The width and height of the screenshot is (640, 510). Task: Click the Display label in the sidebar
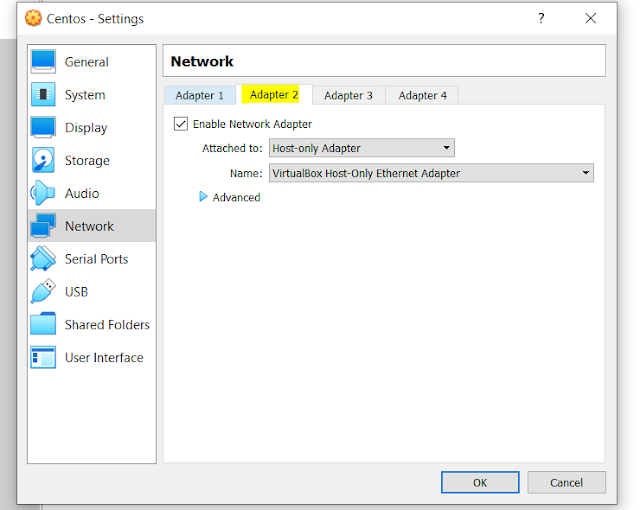(86, 128)
